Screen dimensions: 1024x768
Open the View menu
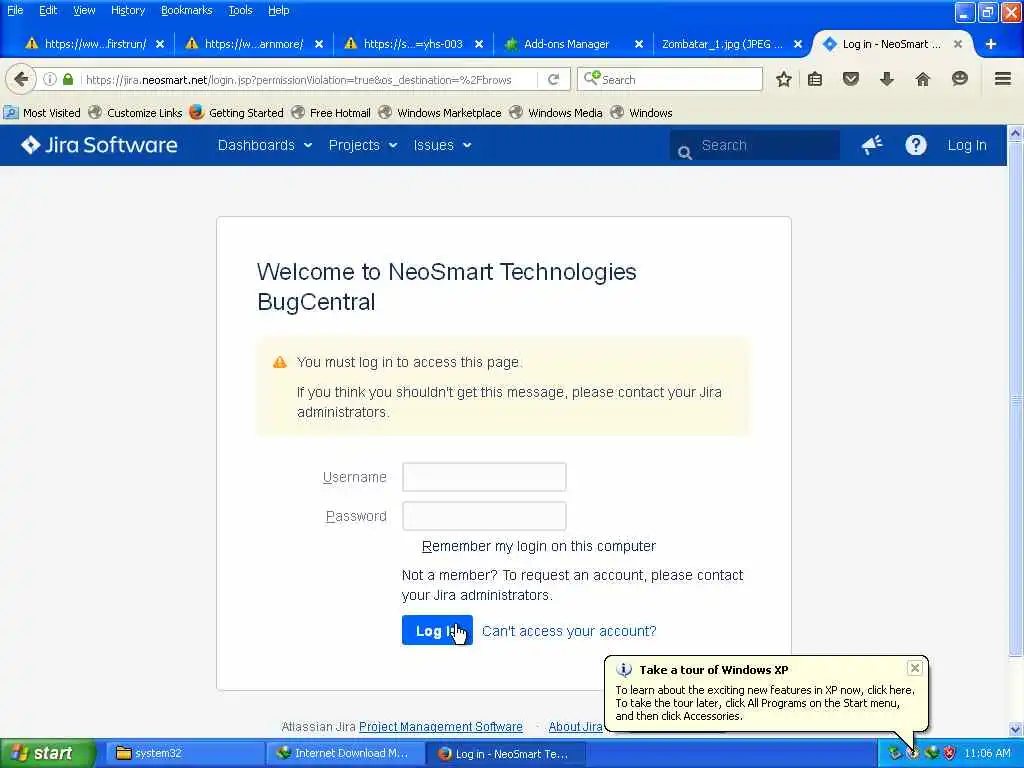84,10
